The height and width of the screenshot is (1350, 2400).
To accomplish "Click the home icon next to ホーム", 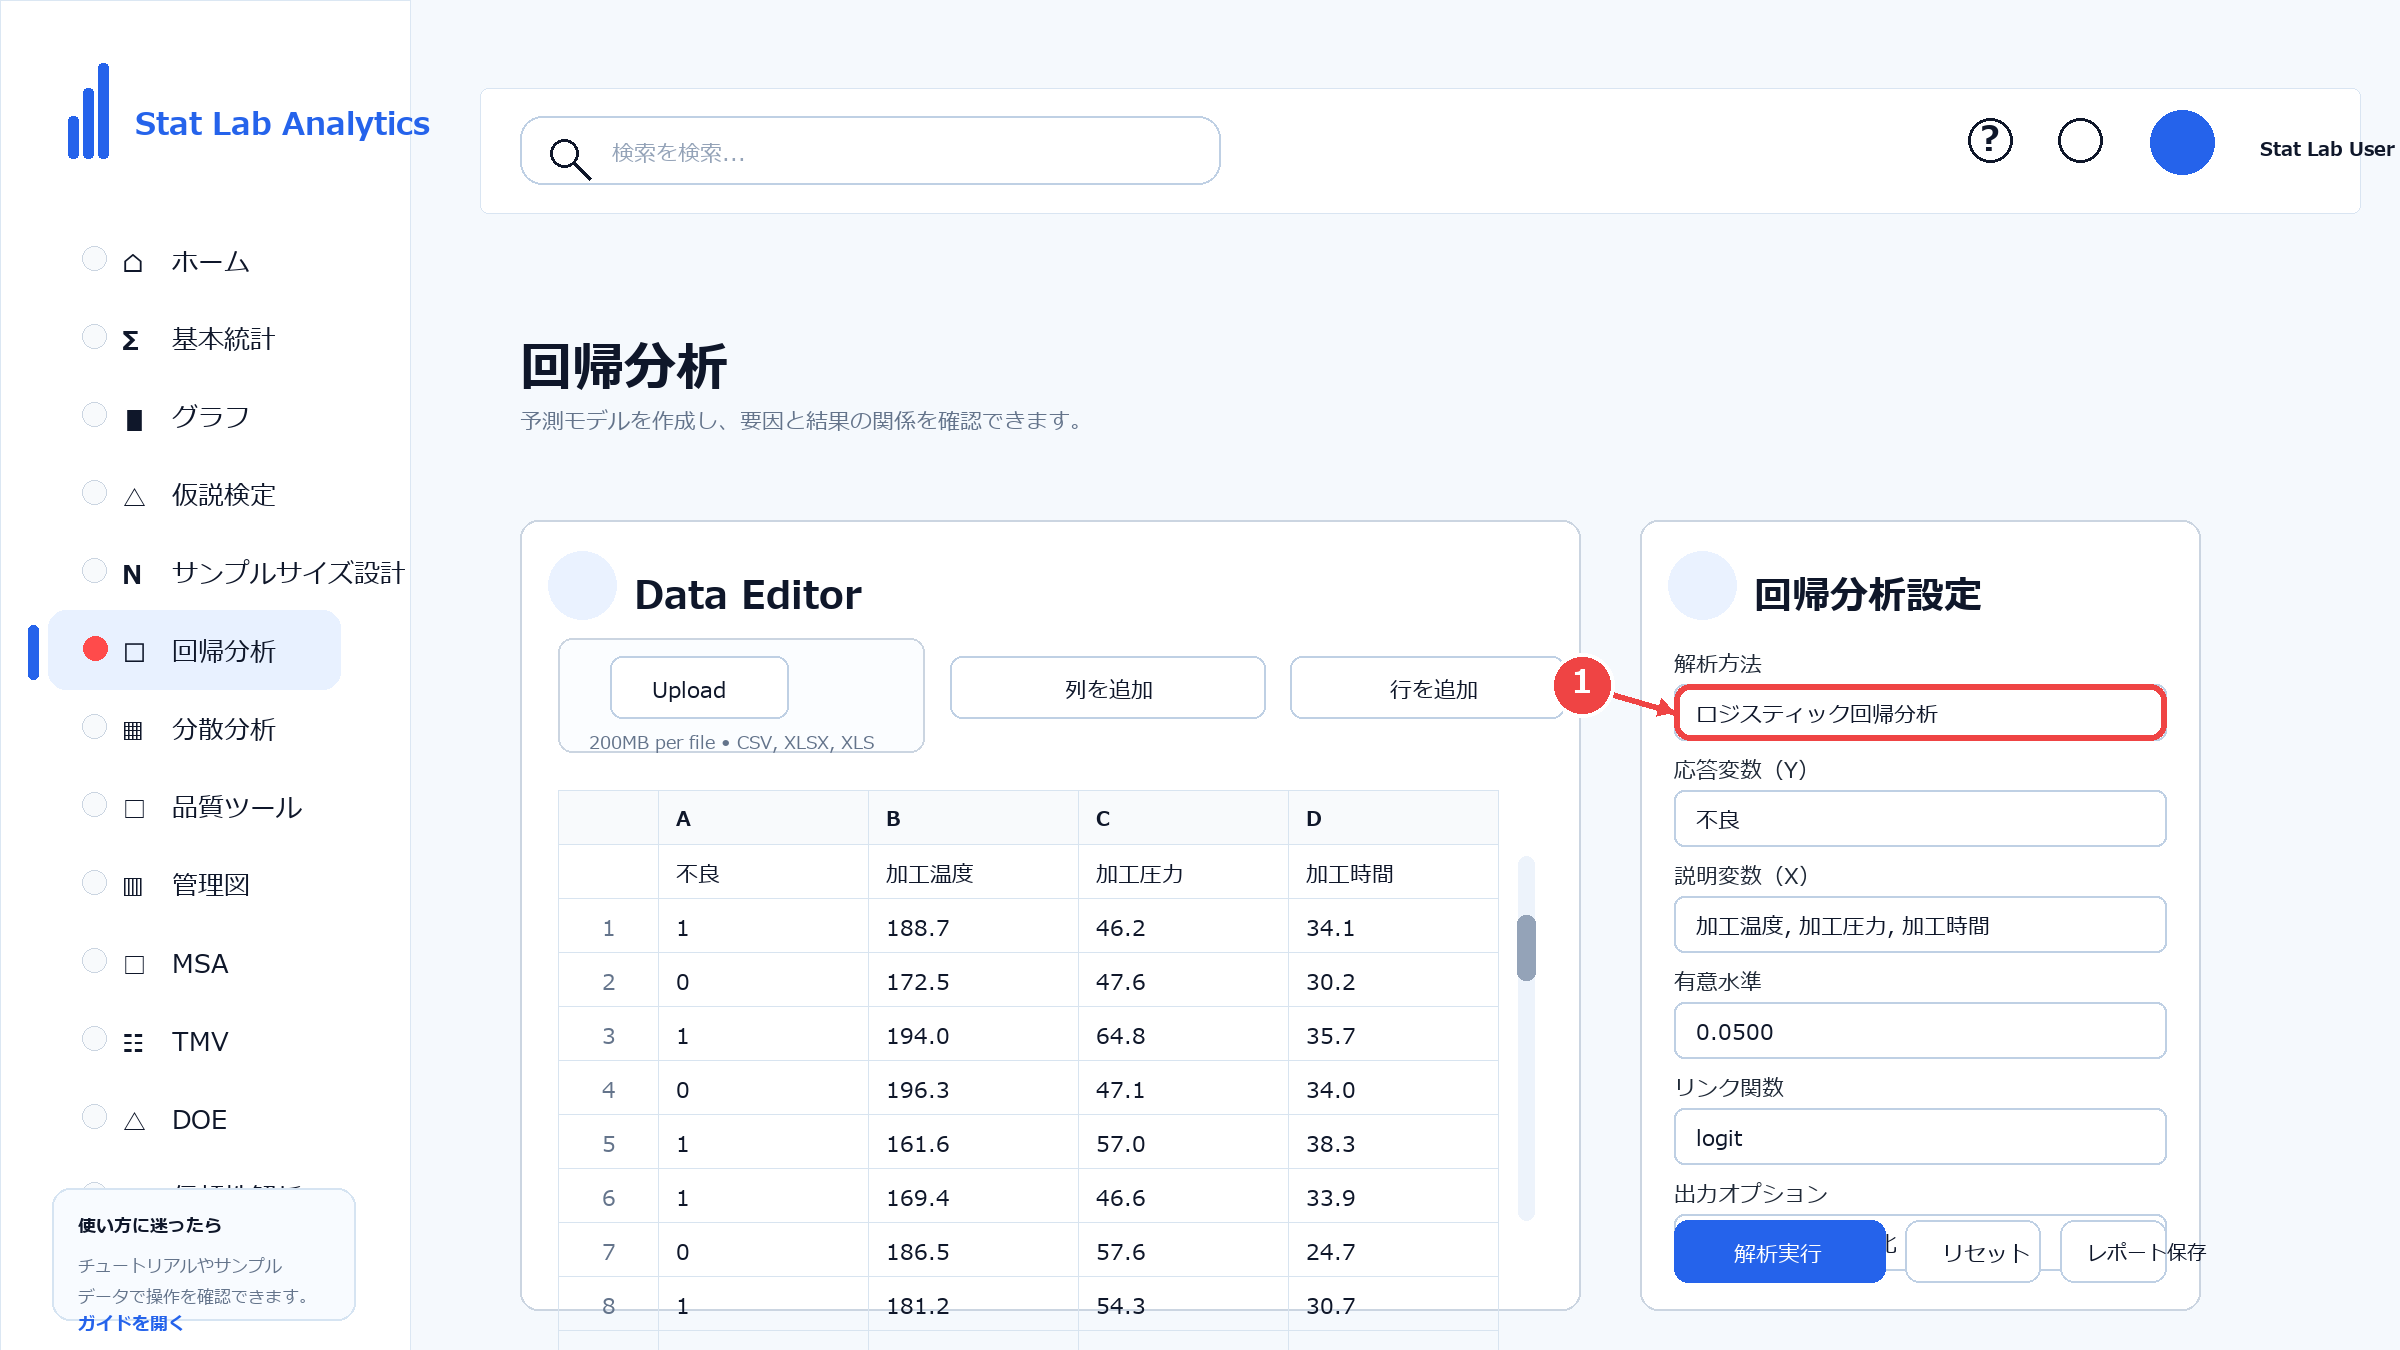I will (133, 262).
